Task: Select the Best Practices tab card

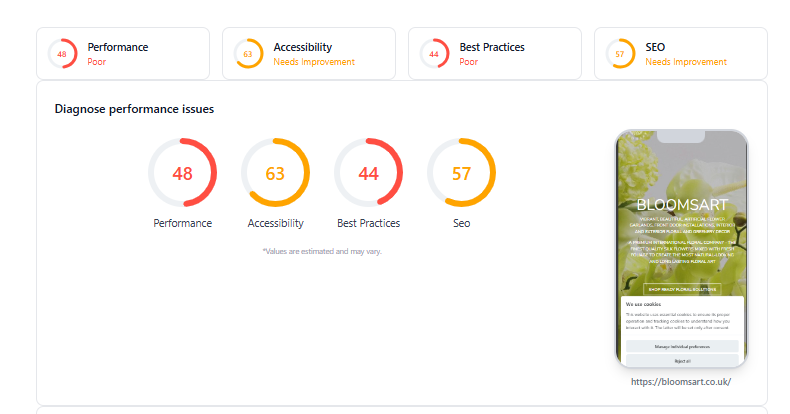Action: [x=495, y=53]
